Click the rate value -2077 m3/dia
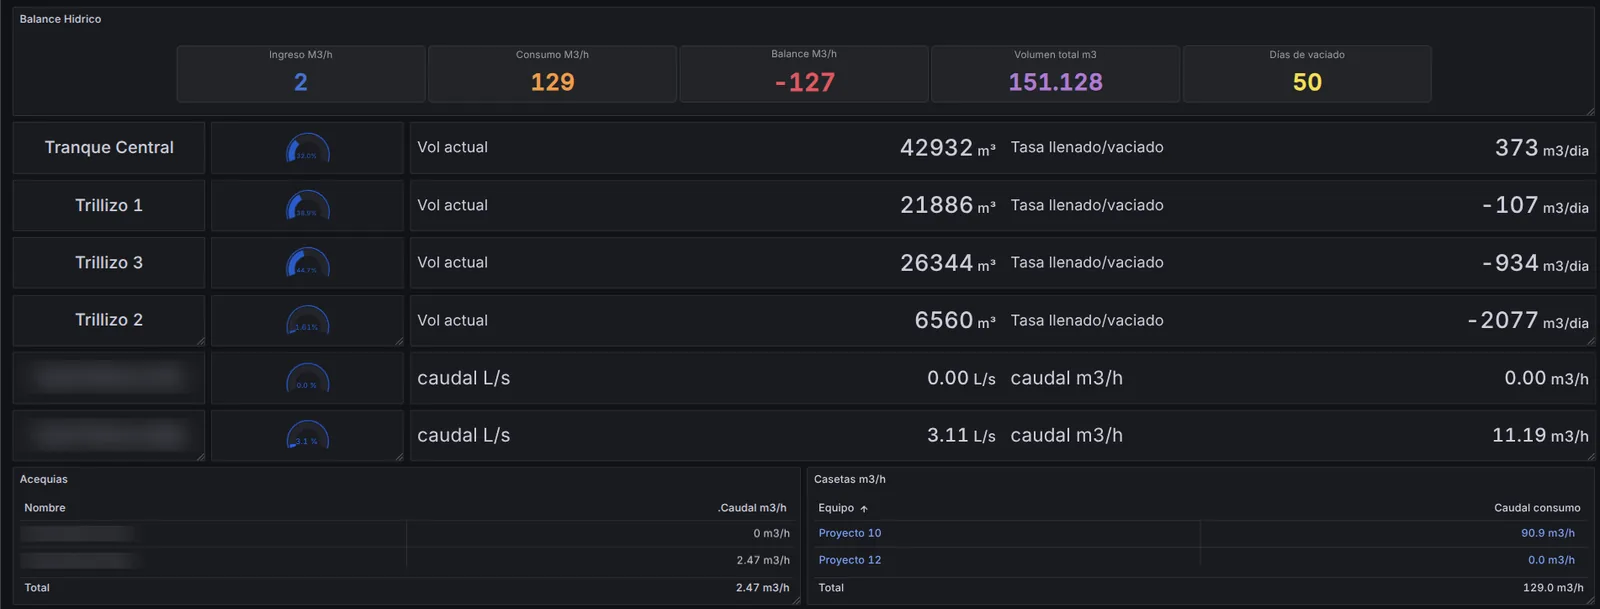Screen dimensions: 1600x609 [x=1528, y=320]
